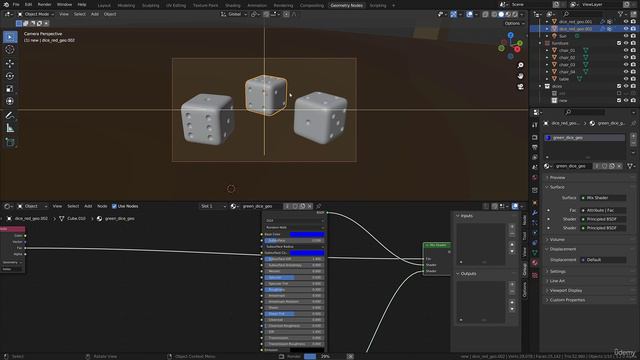640x360 pixels.
Task: Uncheck the dices collection checkbox
Action: tap(619, 86)
